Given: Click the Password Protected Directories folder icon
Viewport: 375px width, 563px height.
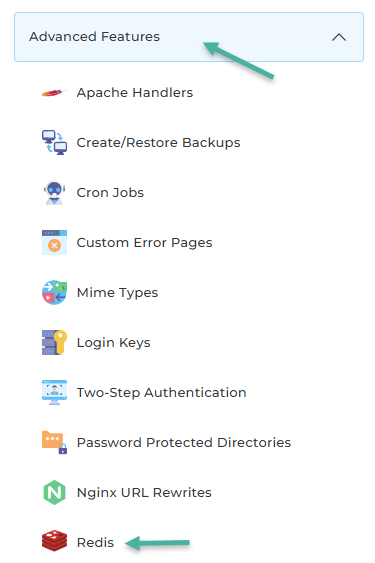Looking at the screenshot, I should click(54, 442).
